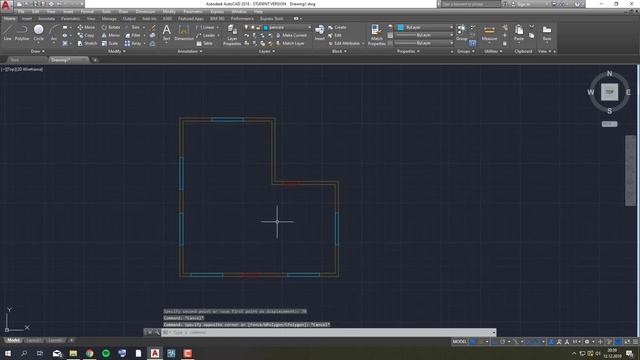Open the ByLayer lineweight dropdown

(425, 35)
